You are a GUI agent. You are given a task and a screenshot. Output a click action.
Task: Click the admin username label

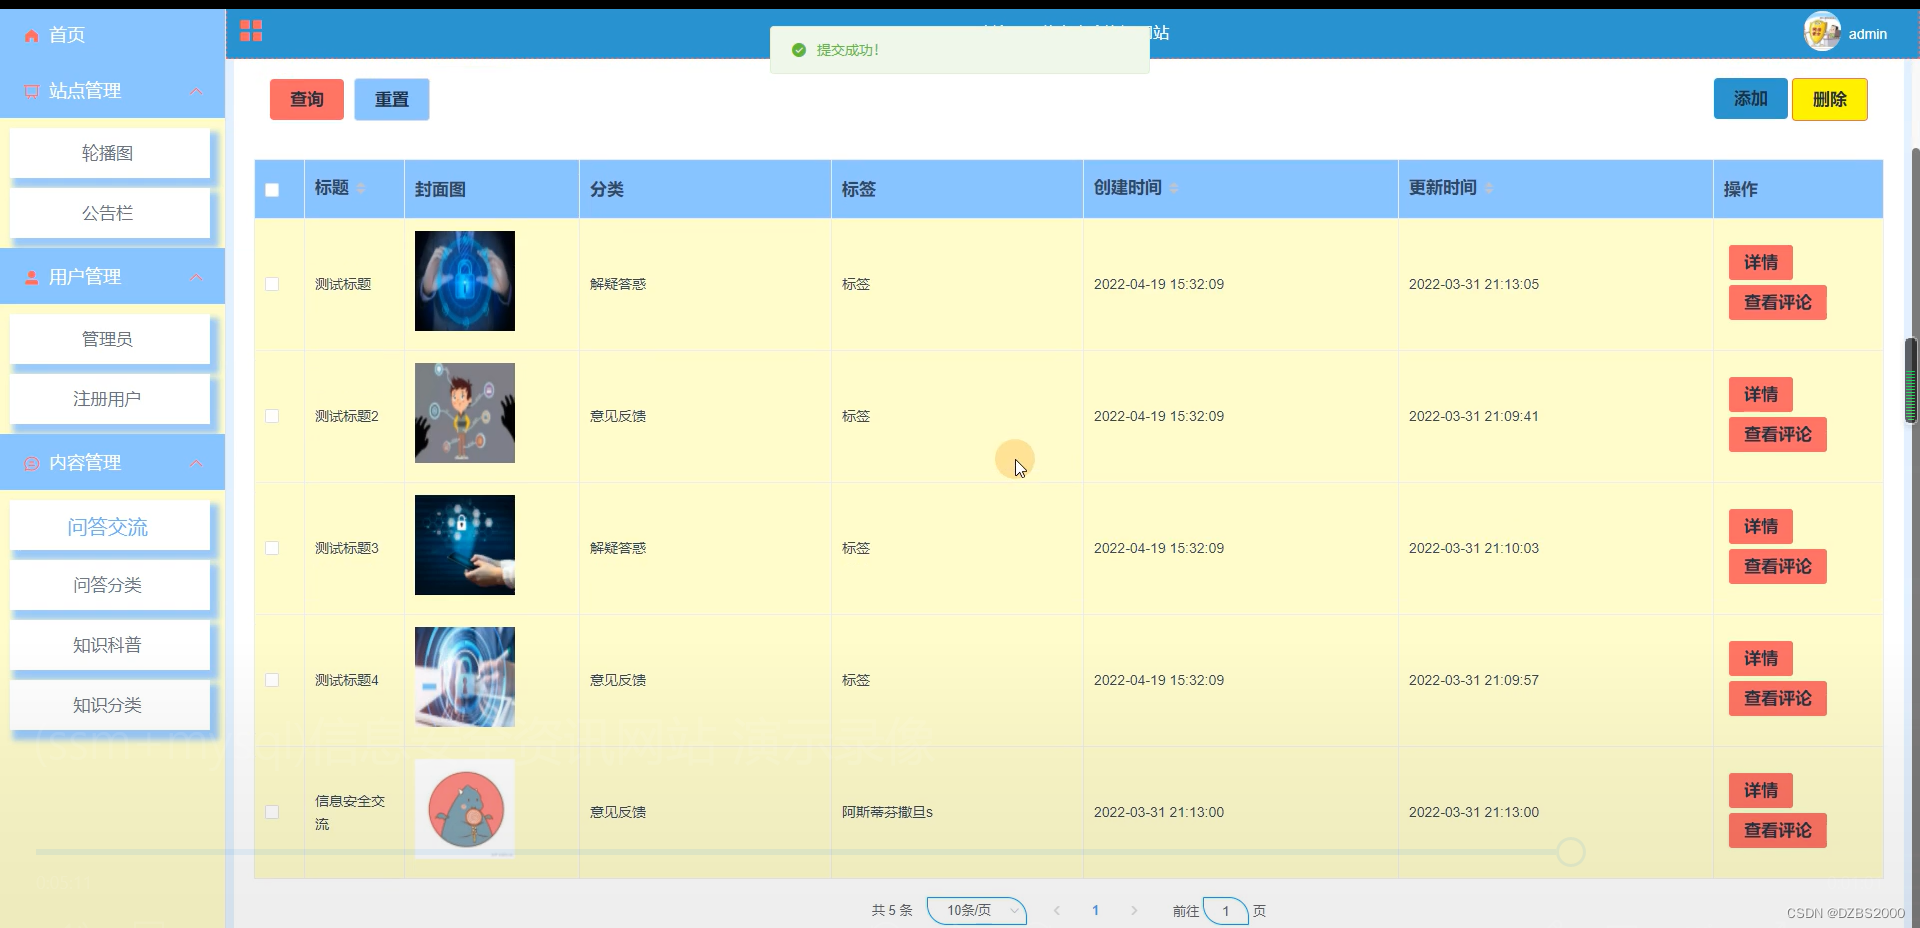pos(1867,34)
